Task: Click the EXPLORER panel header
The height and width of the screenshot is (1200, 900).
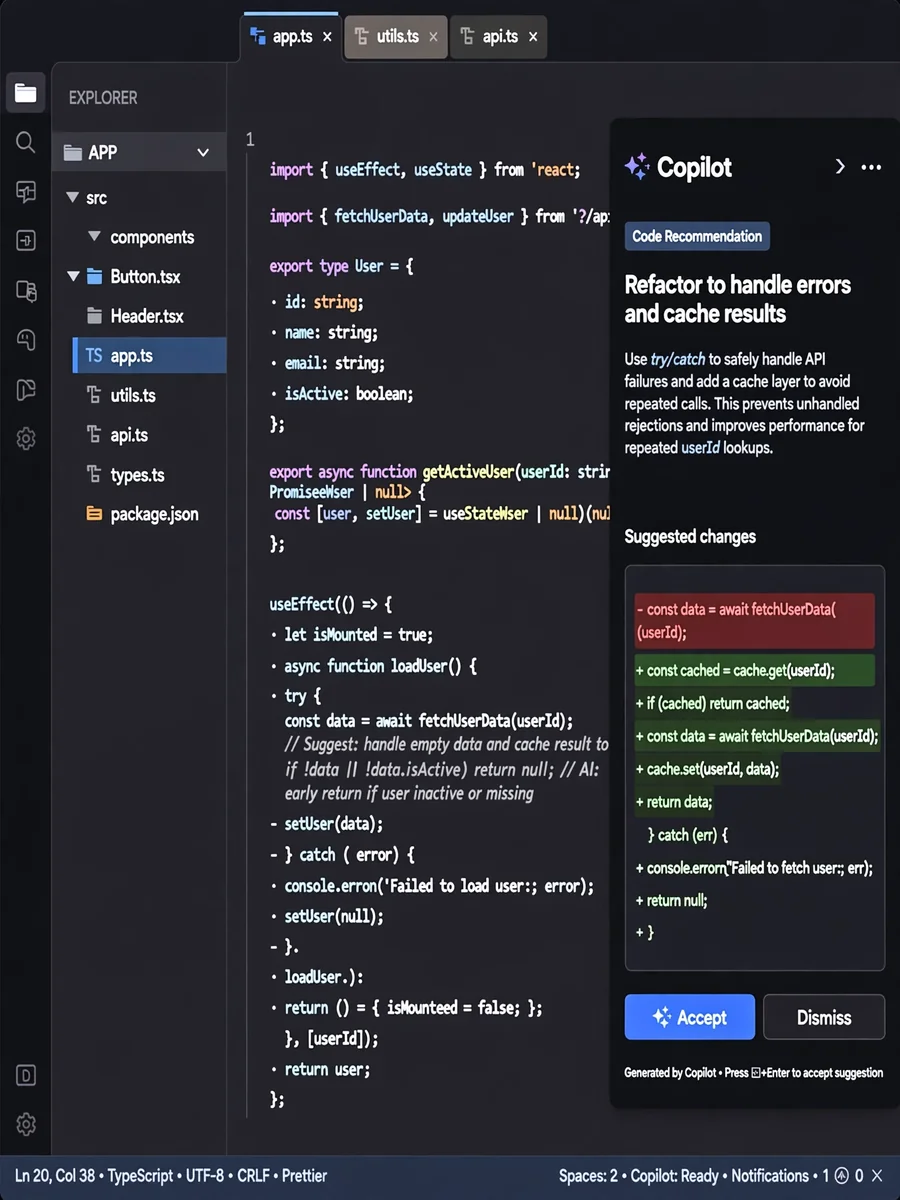Action: (x=103, y=98)
